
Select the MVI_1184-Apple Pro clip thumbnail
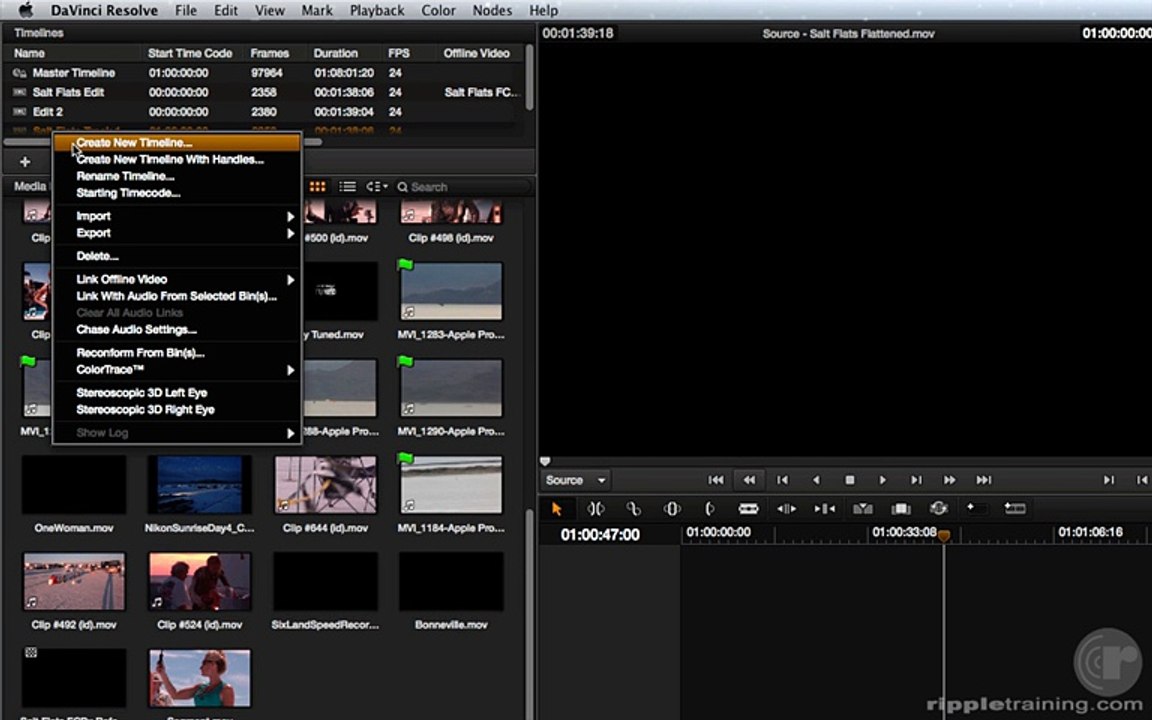coord(451,485)
